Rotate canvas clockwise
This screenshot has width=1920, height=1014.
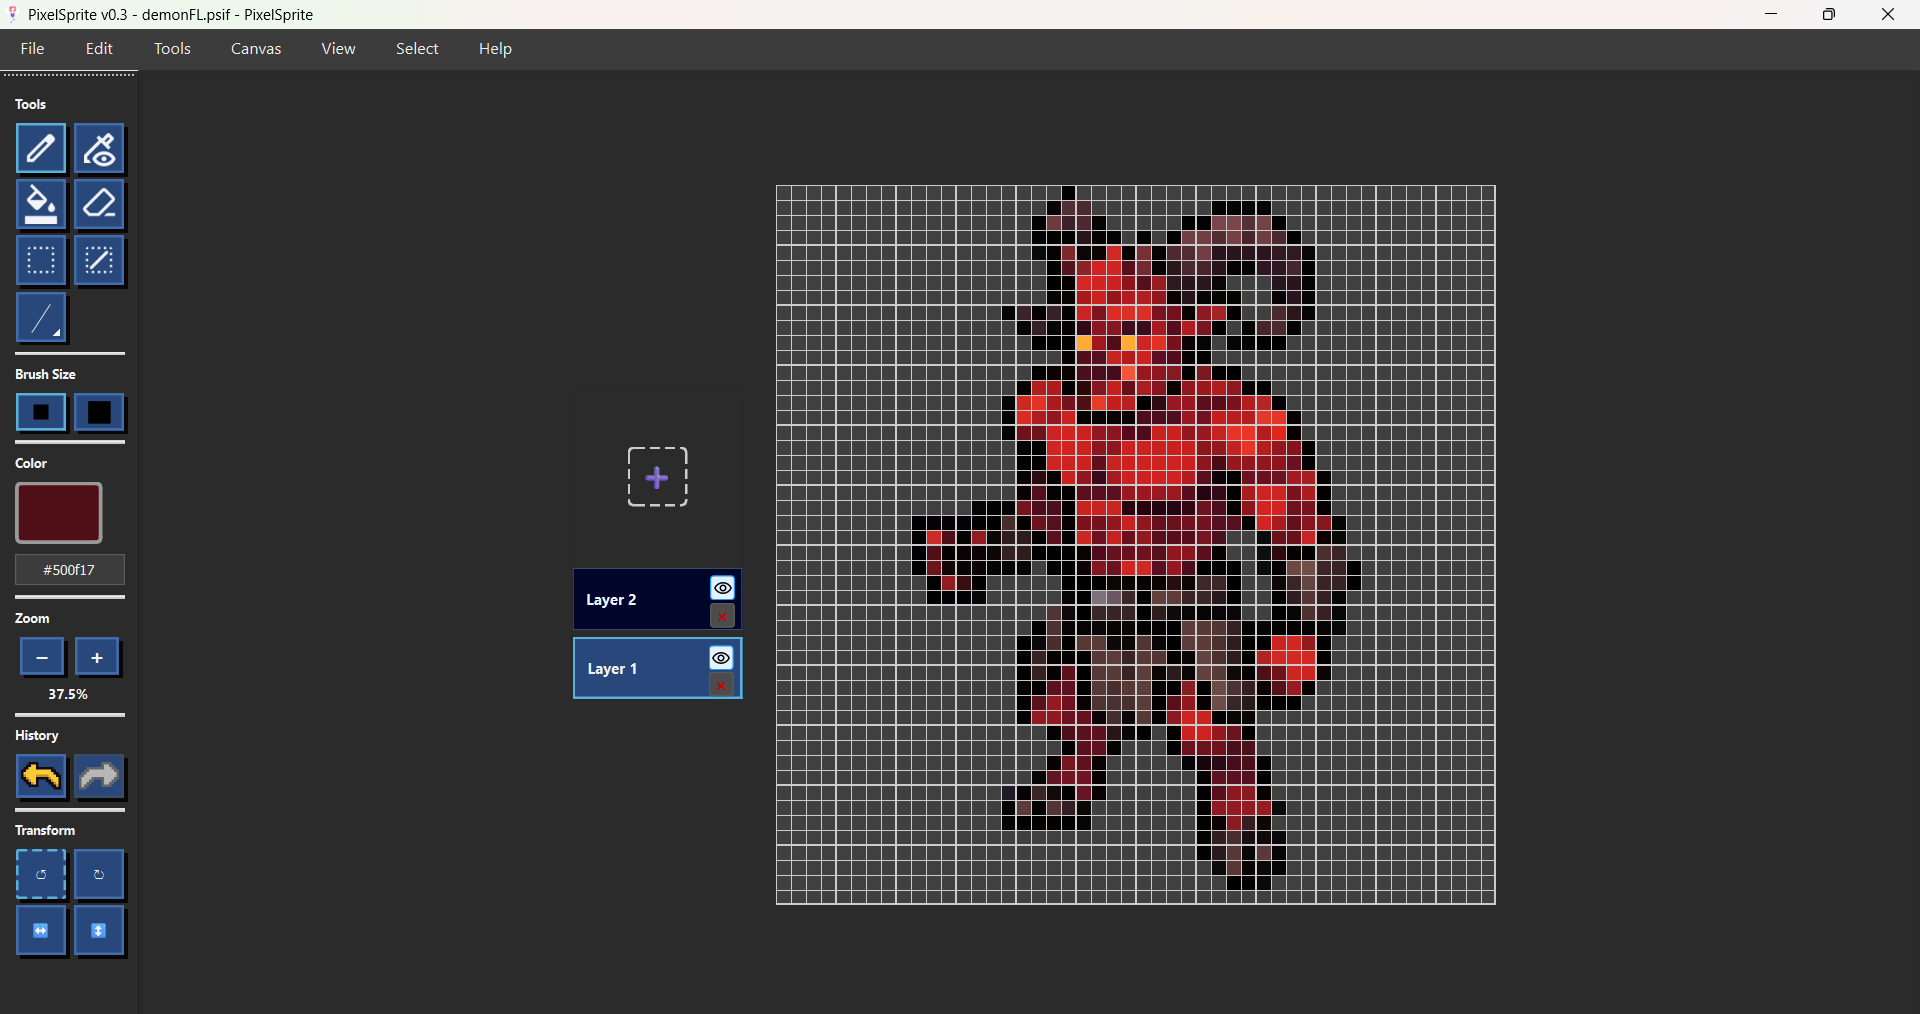pos(99,875)
